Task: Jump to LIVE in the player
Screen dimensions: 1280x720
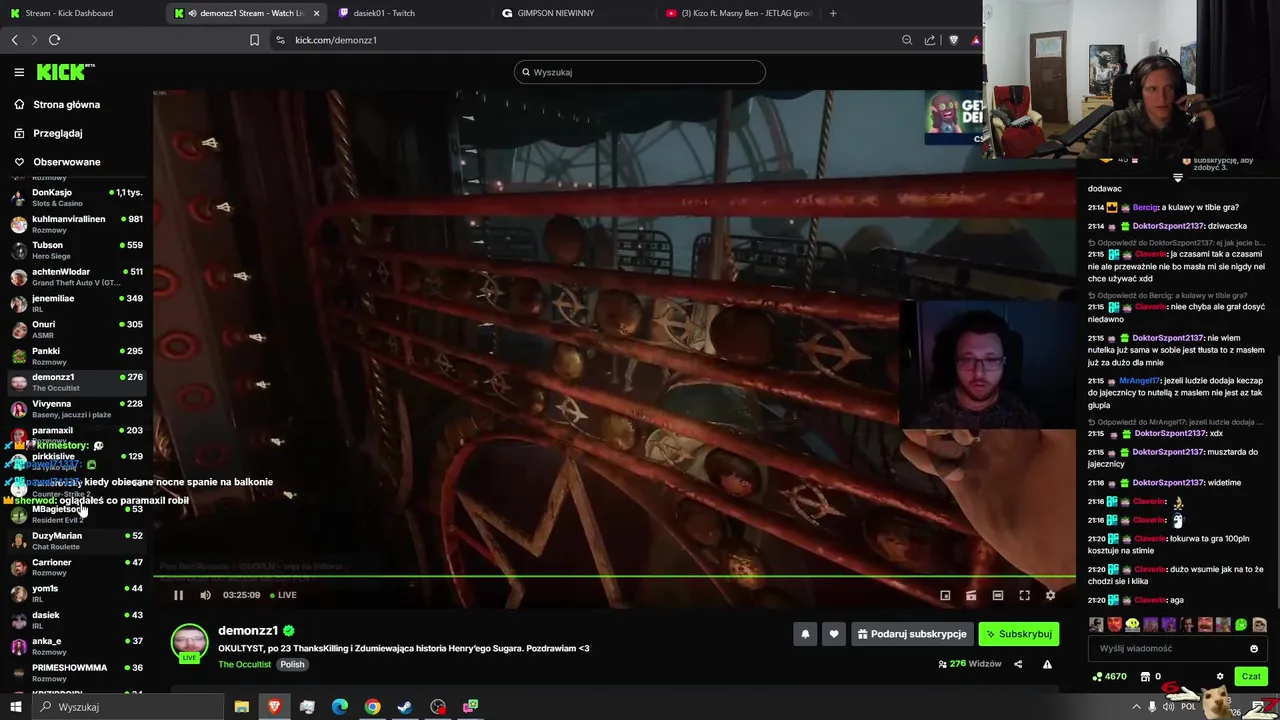Action: coord(283,595)
